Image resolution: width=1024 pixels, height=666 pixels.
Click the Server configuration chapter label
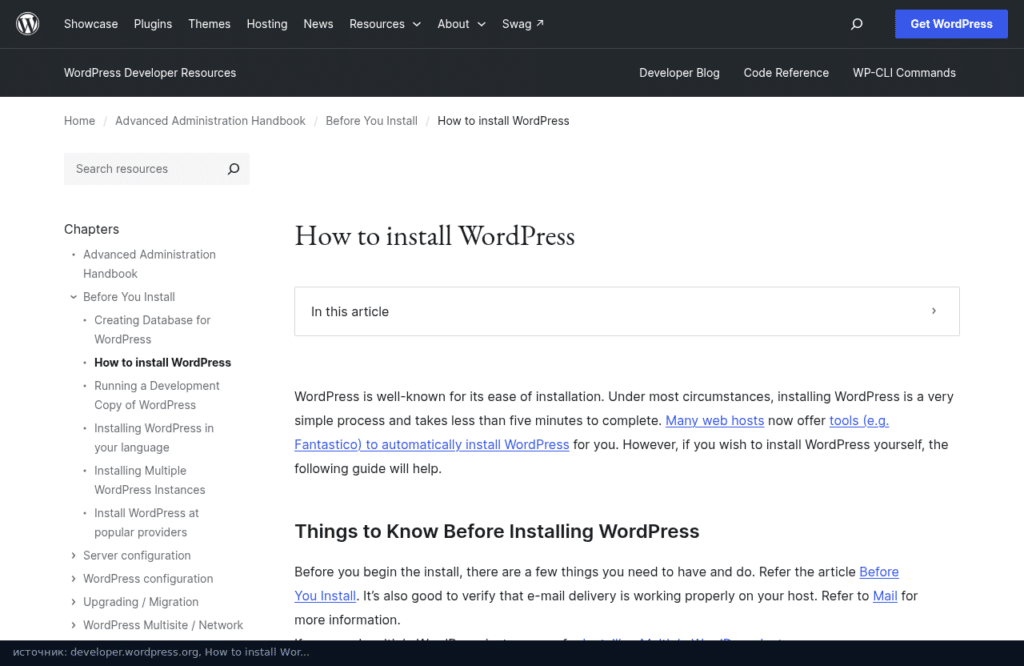click(136, 556)
